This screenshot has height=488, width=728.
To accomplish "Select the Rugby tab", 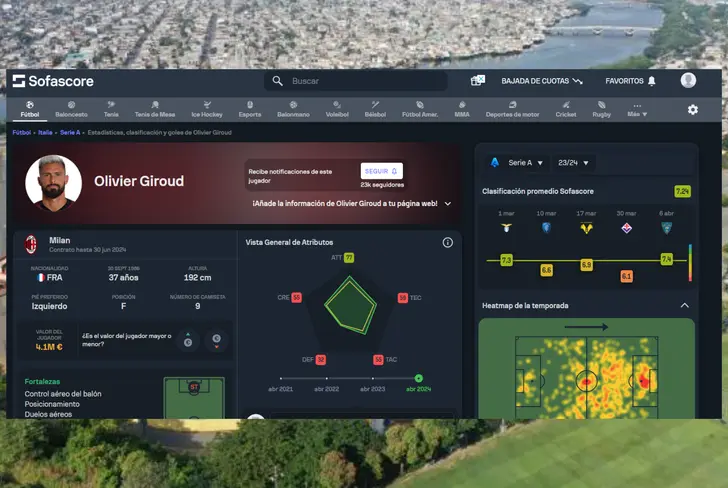I will point(602,110).
